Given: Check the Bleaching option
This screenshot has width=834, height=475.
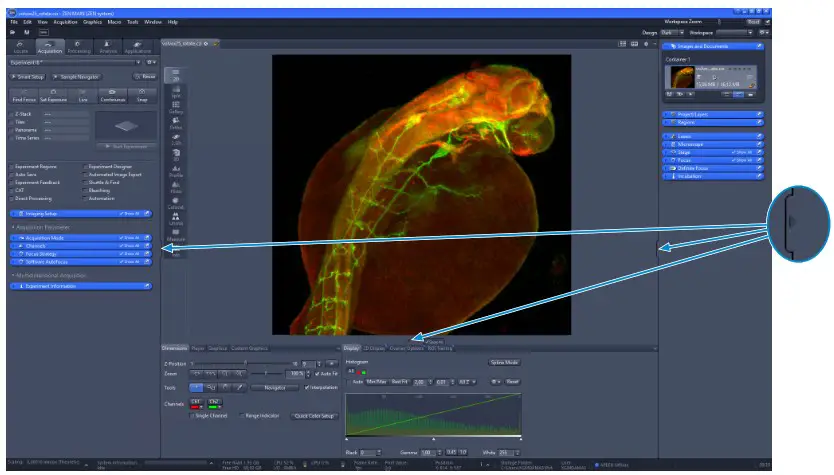Looking at the screenshot, I should [x=85, y=190].
